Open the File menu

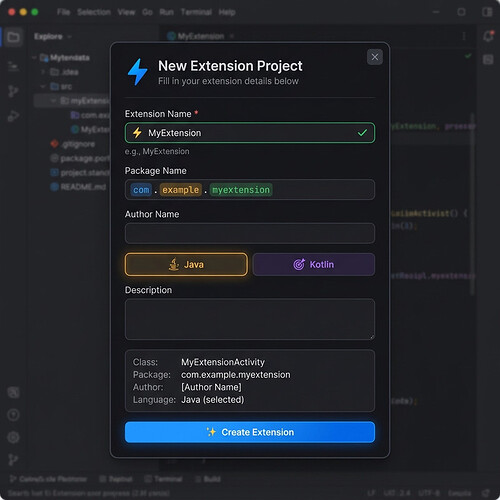point(63,12)
